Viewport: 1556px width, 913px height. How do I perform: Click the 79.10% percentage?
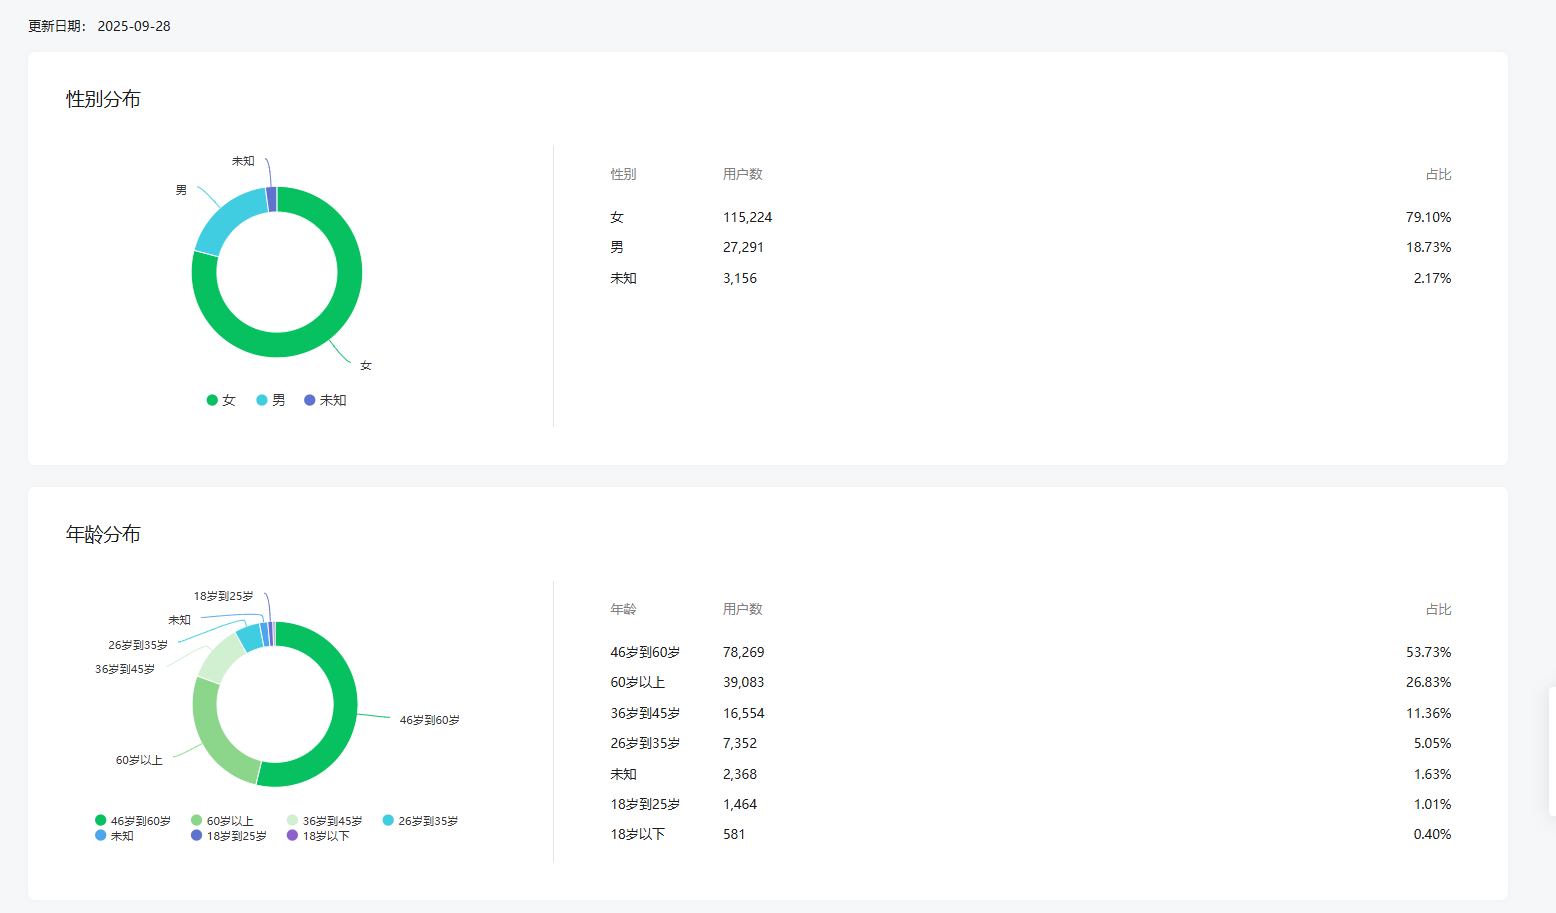[x=1428, y=217]
